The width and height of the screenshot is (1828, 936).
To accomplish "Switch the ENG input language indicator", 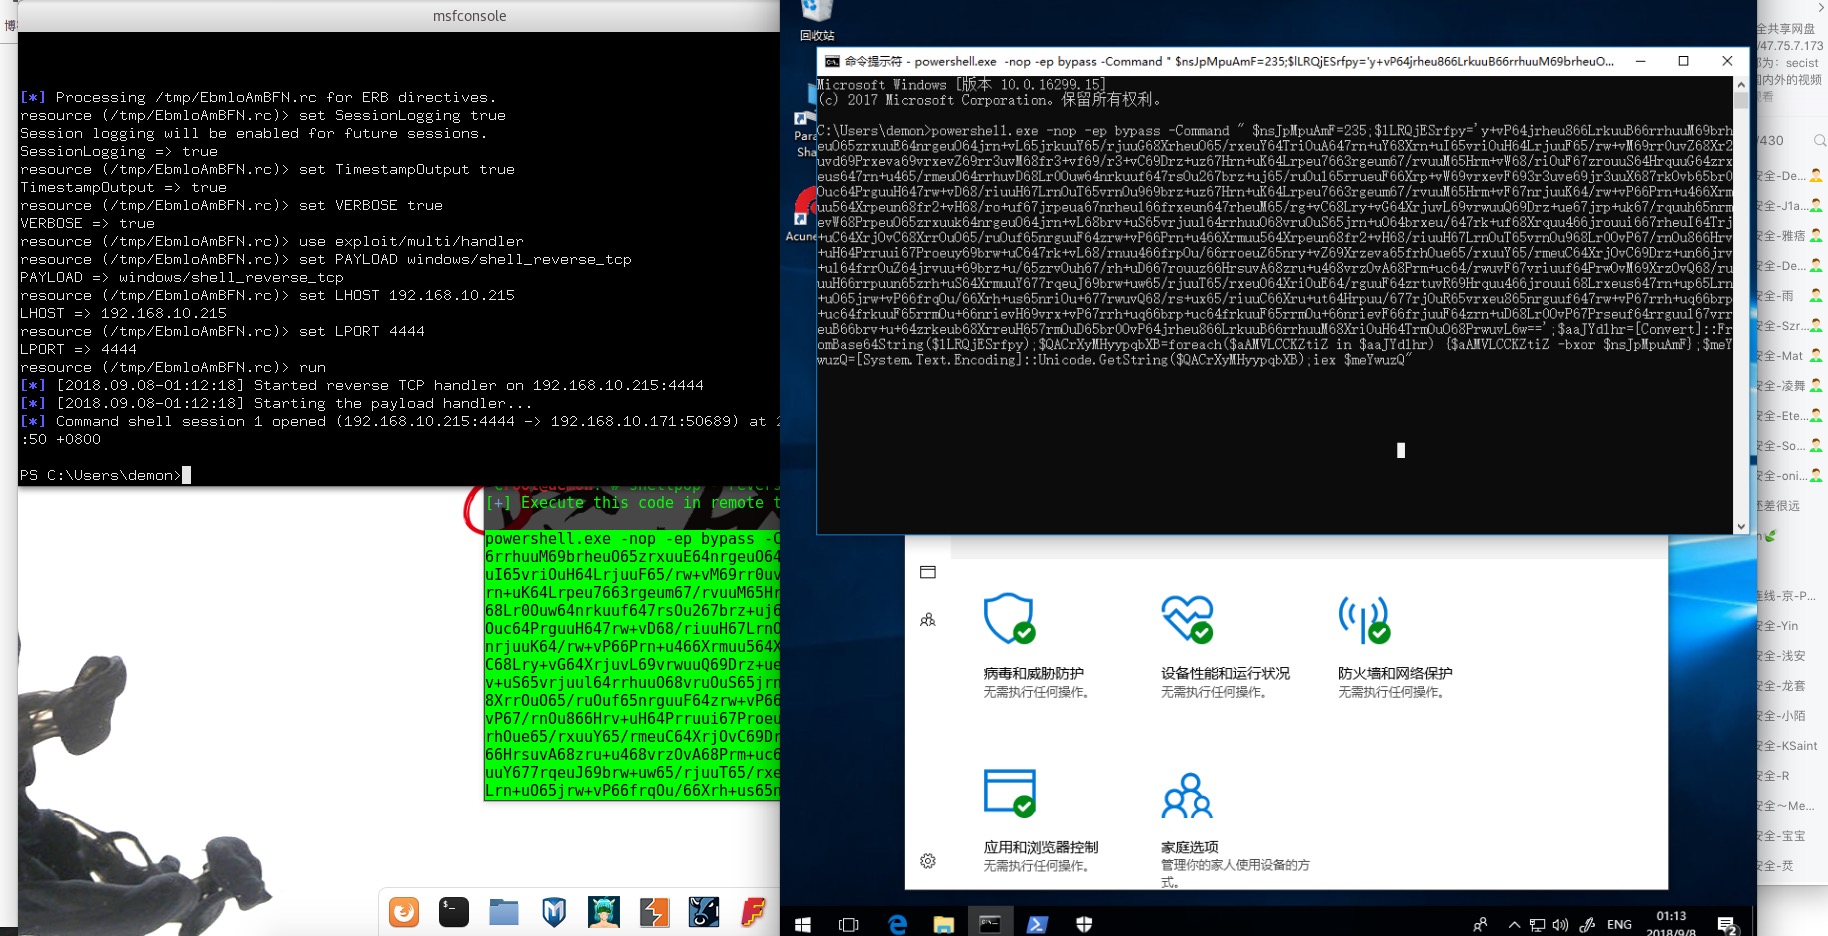I will (1620, 924).
